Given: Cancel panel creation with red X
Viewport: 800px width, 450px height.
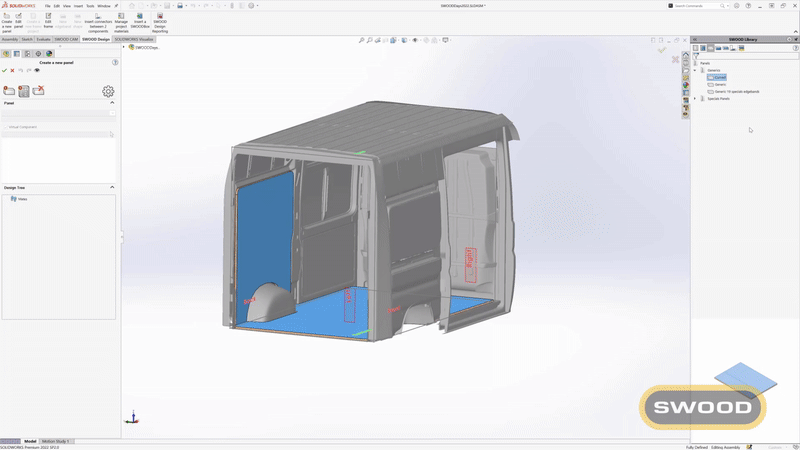Looking at the screenshot, I should click(13, 70).
